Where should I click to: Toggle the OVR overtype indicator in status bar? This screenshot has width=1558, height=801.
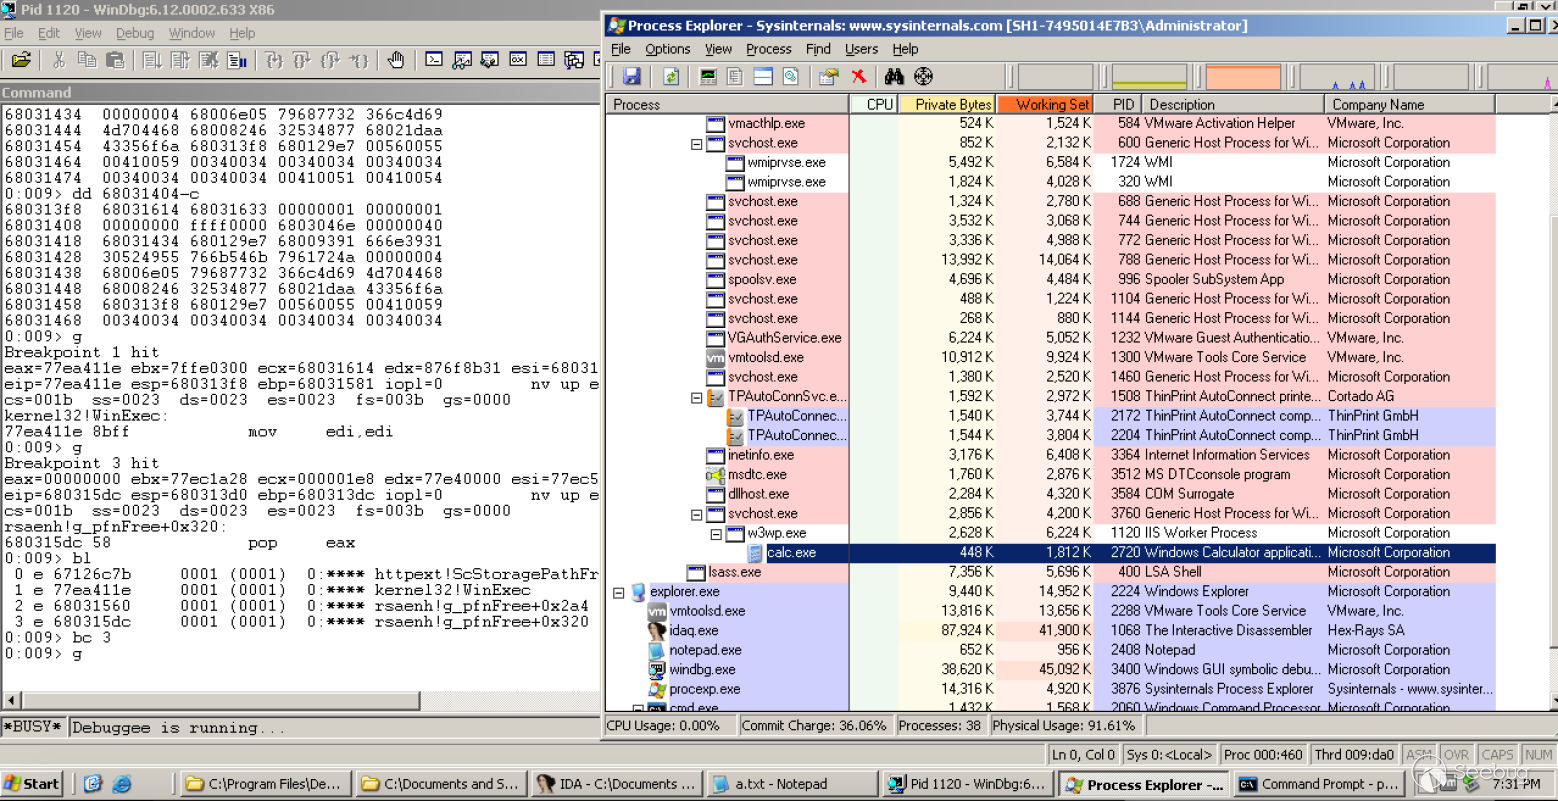point(1456,755)
